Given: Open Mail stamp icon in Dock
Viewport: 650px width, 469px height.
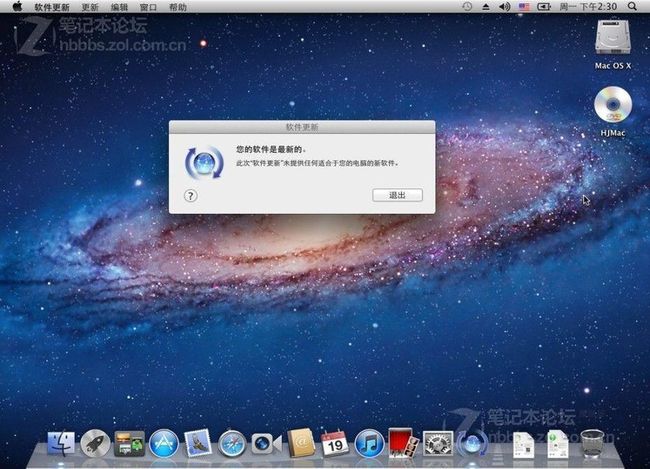Looking at the screenshot, I should [198, 443].
